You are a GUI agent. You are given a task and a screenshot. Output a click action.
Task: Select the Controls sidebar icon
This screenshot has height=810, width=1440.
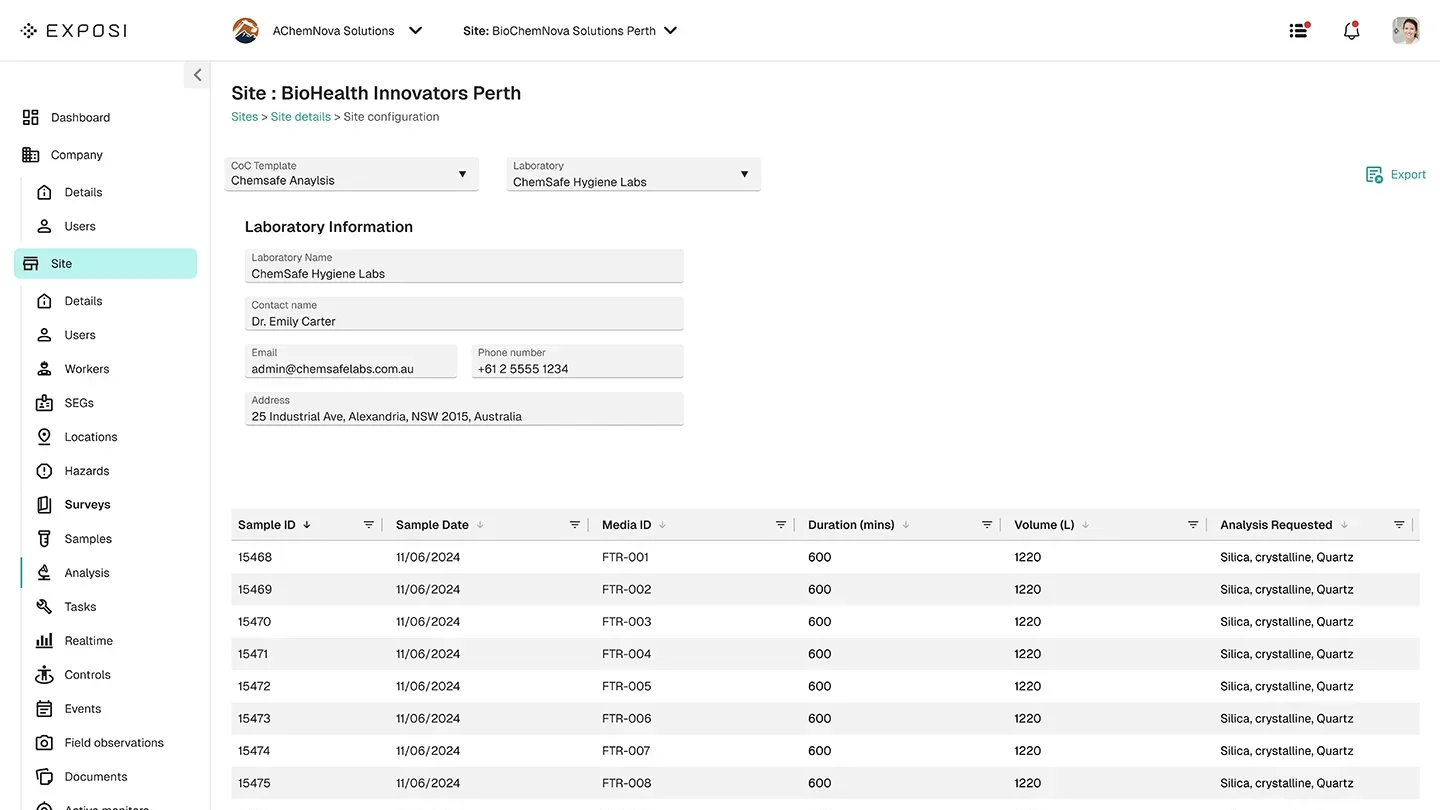(x=44, y=674)
